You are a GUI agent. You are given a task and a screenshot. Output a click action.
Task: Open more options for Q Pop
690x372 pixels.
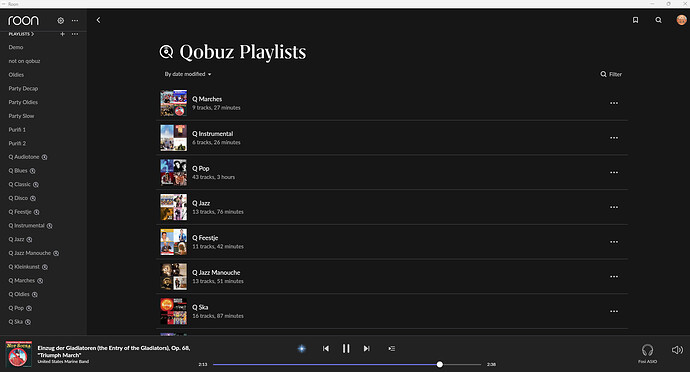(x=614, y=173)
